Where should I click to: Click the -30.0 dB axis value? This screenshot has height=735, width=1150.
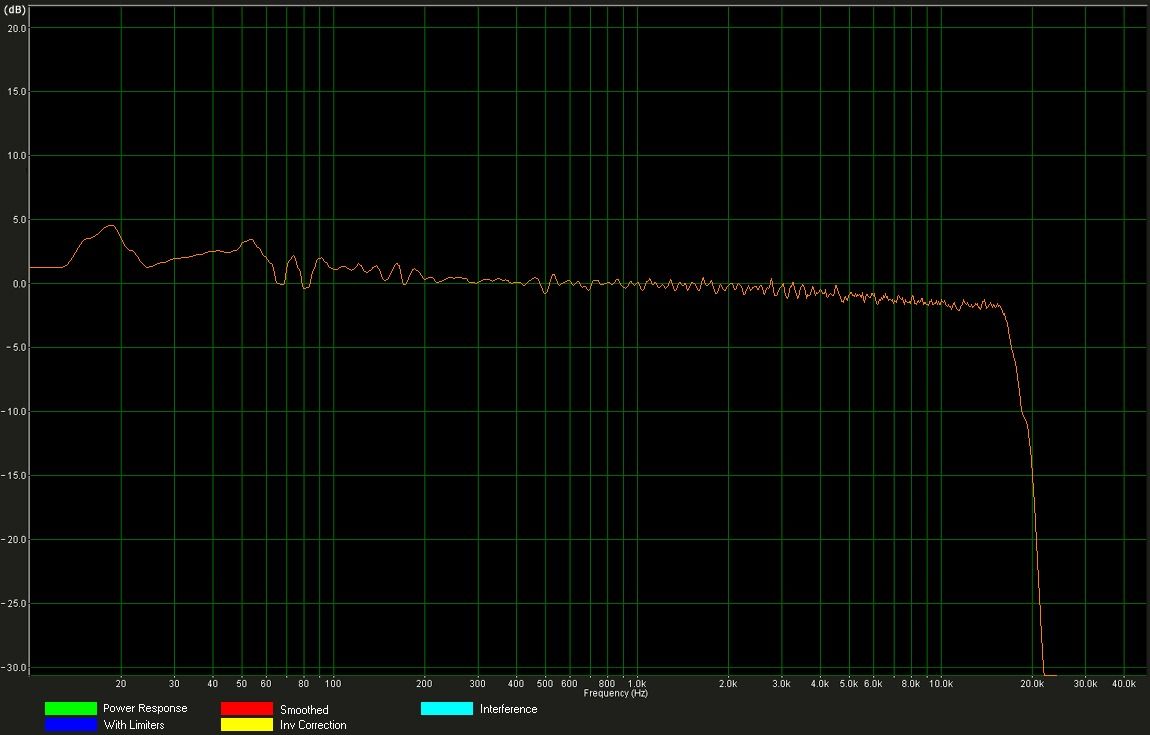click(15, 668)
